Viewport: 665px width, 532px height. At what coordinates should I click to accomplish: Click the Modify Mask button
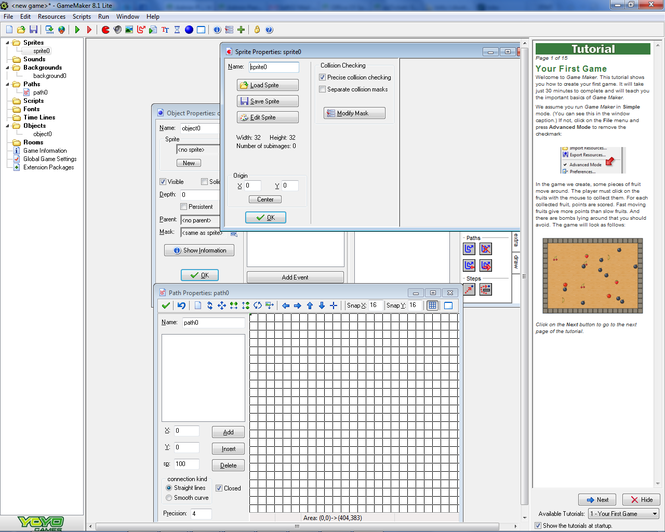tap(355, 113)
